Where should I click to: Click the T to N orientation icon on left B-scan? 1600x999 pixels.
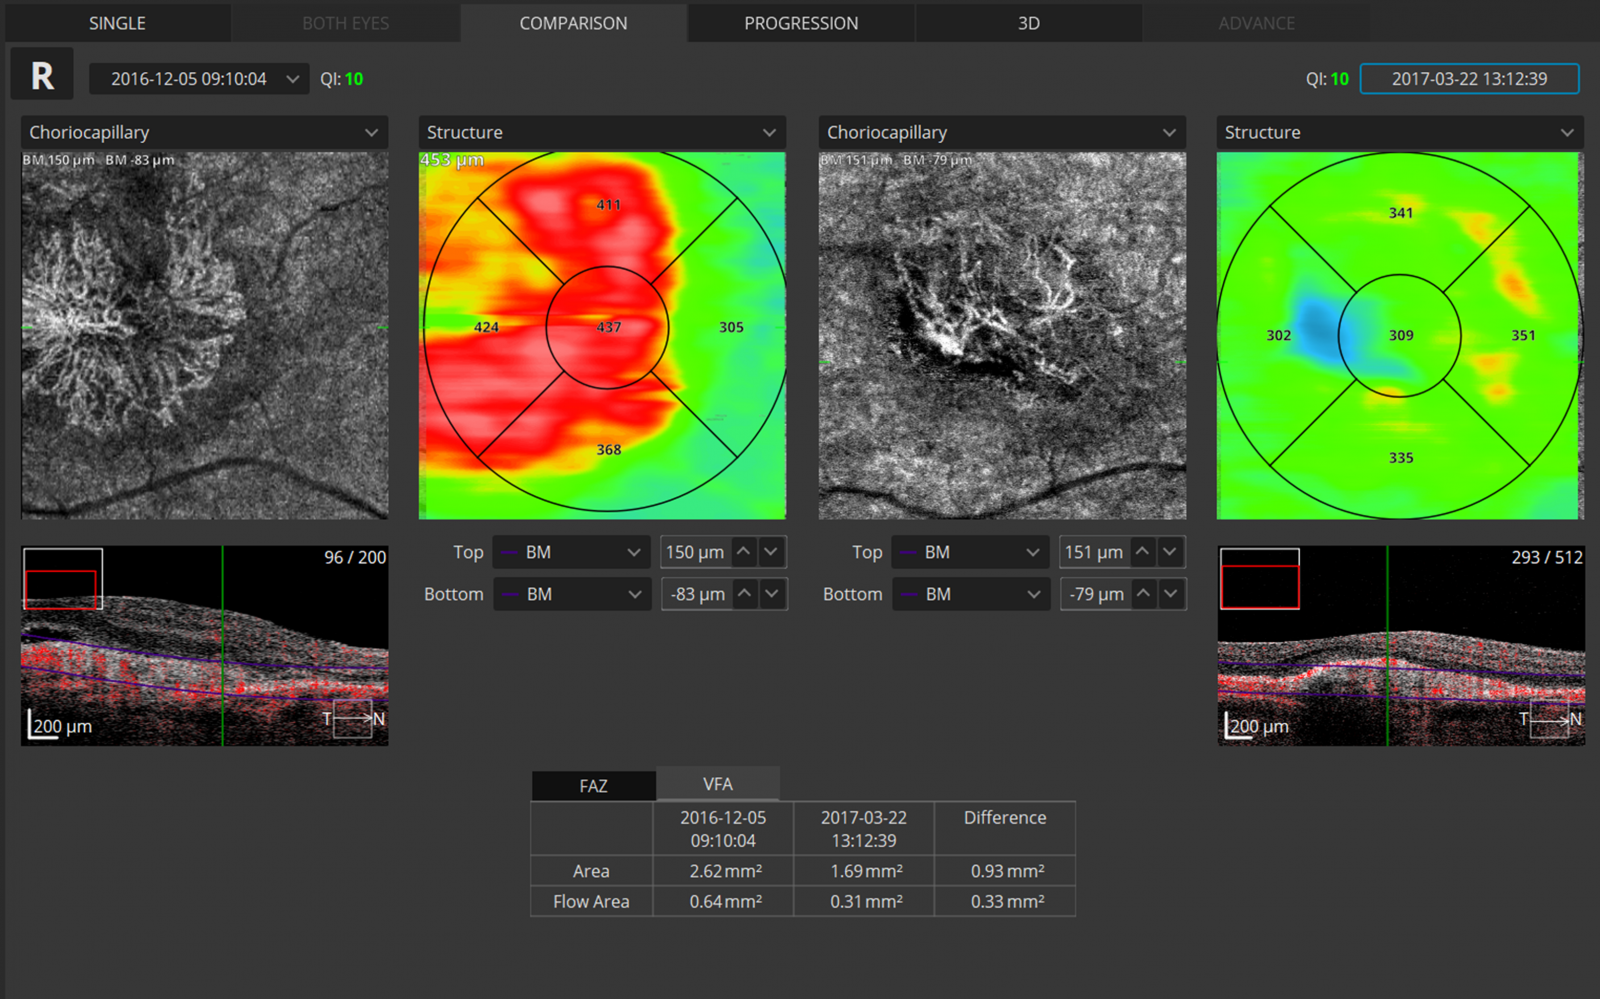point(353,719)
